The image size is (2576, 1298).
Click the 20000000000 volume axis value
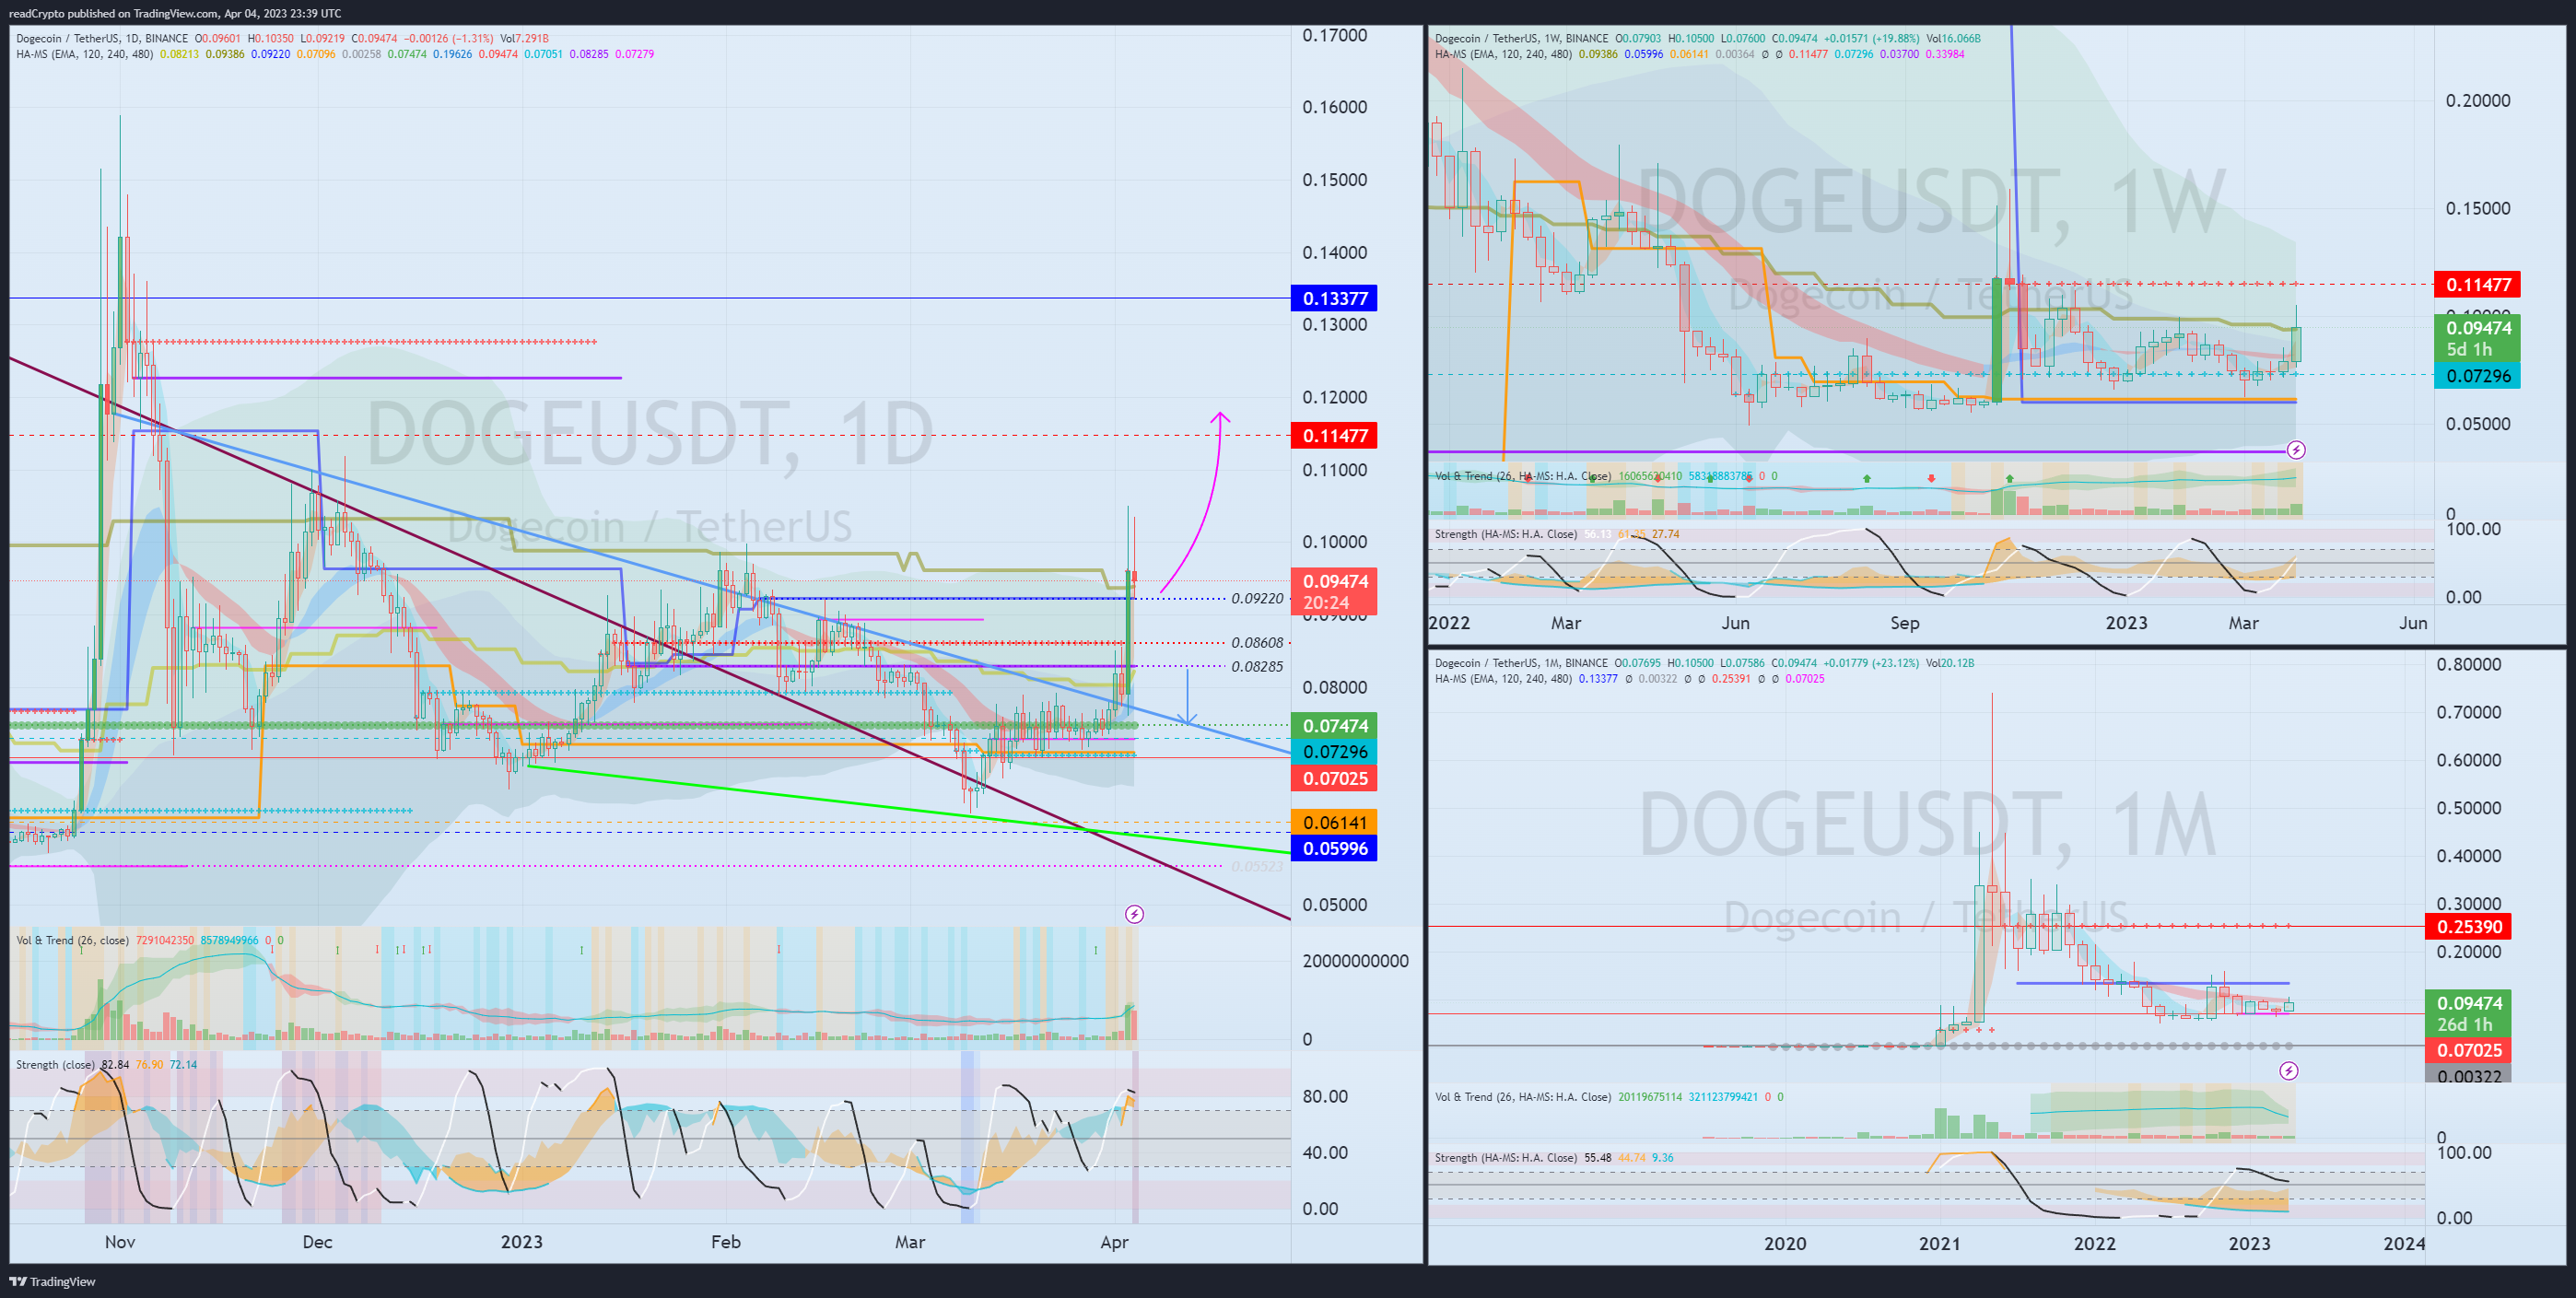[x=1355, y=961]
